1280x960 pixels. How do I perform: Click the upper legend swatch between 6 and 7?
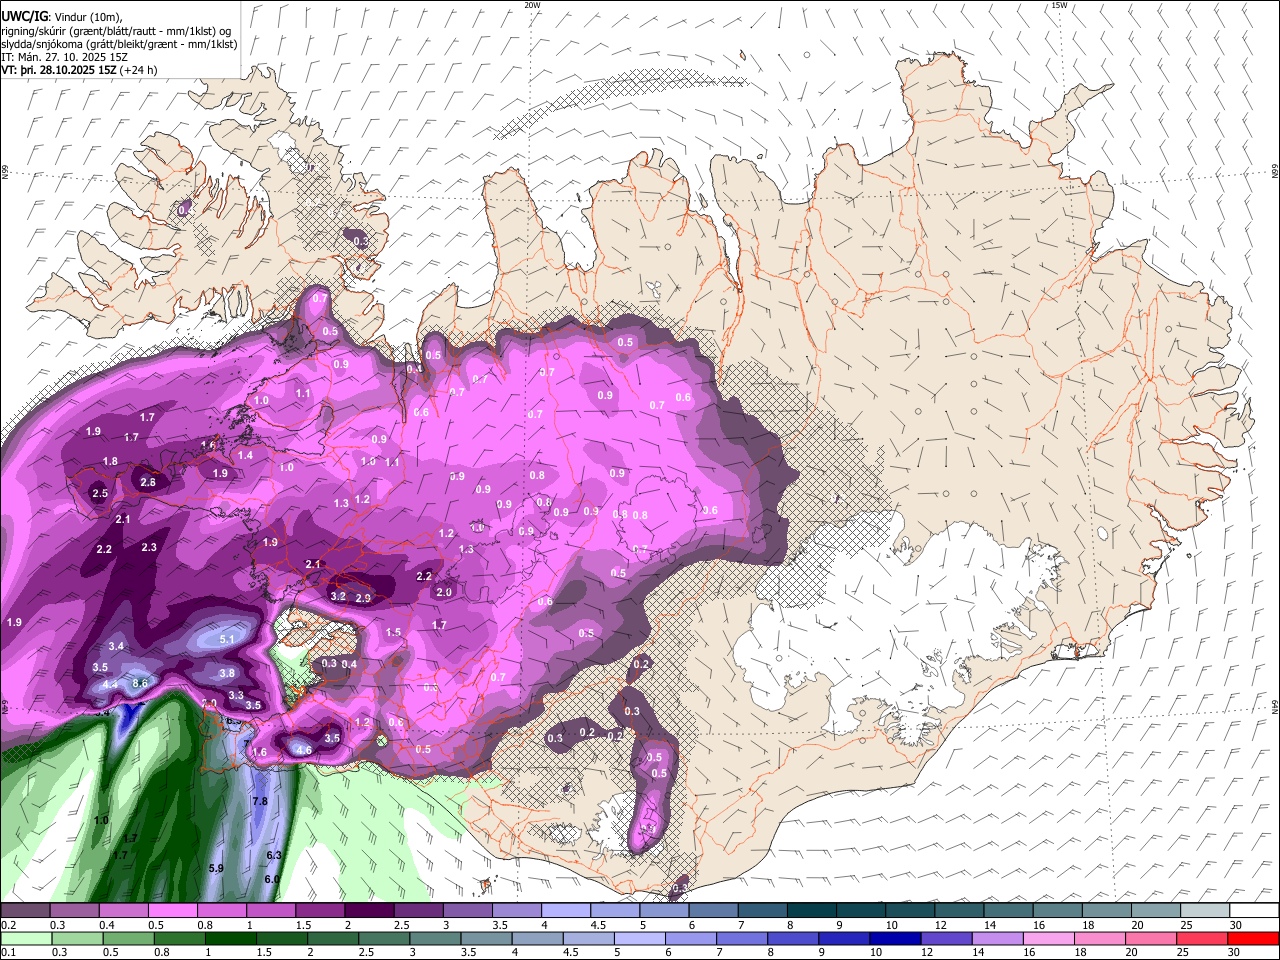click(x=712, y=911)
